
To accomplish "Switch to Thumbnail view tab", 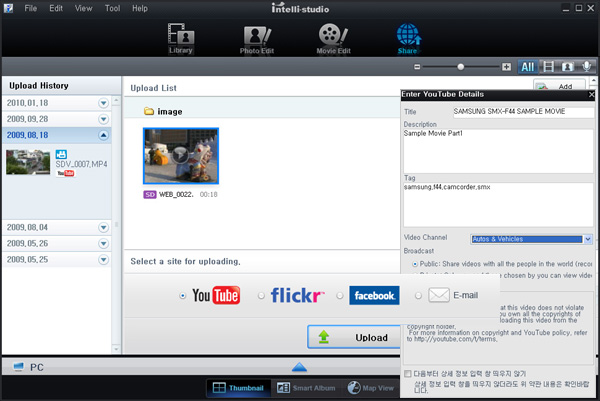I will tap(238, 388).
